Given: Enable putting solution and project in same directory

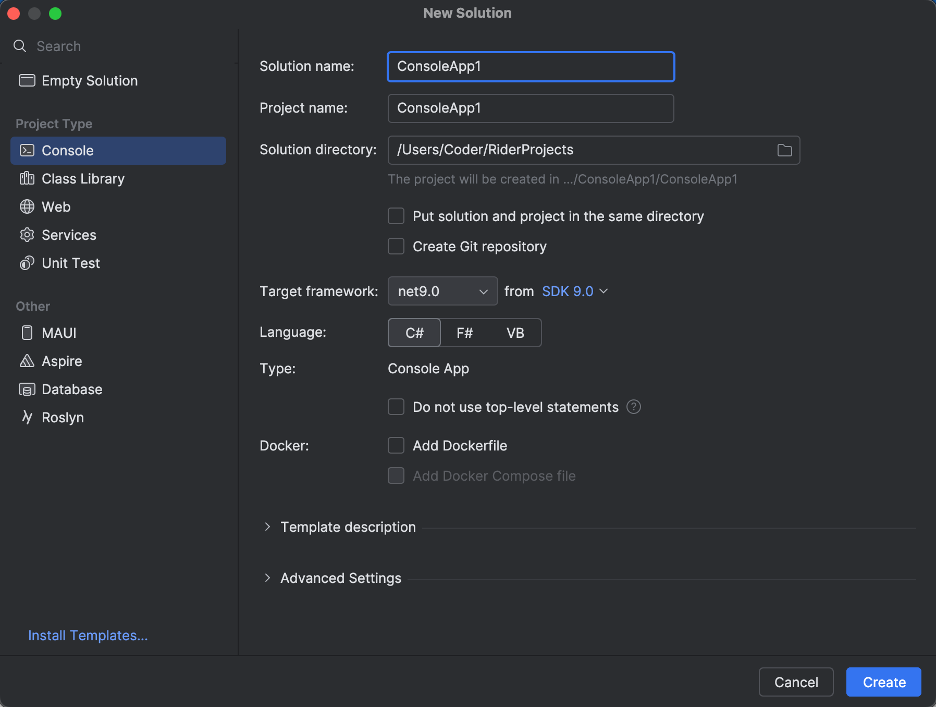Looking at the screenshot, I should (396, 216).
